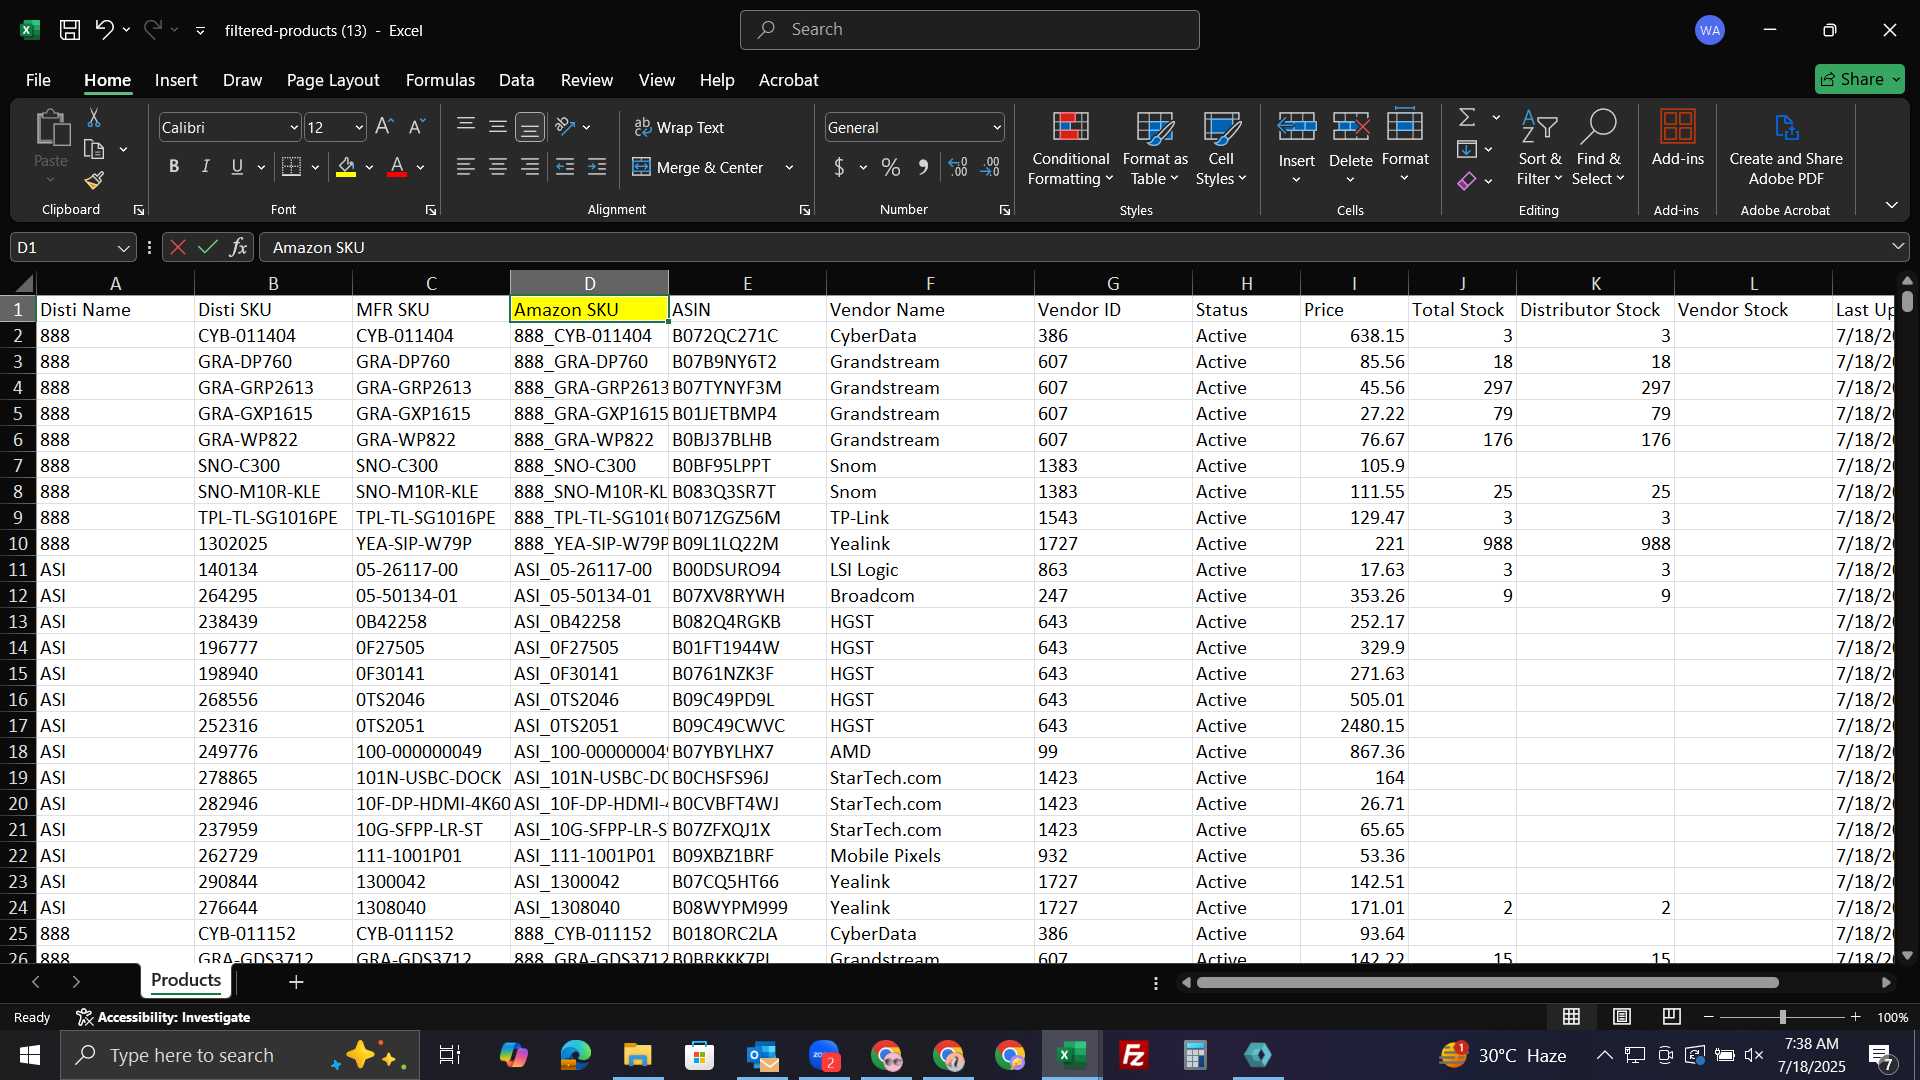Viewport: 1920px width, 1080px height.
Task: Click the Add-ins icon
Action: click(1677, 138)
